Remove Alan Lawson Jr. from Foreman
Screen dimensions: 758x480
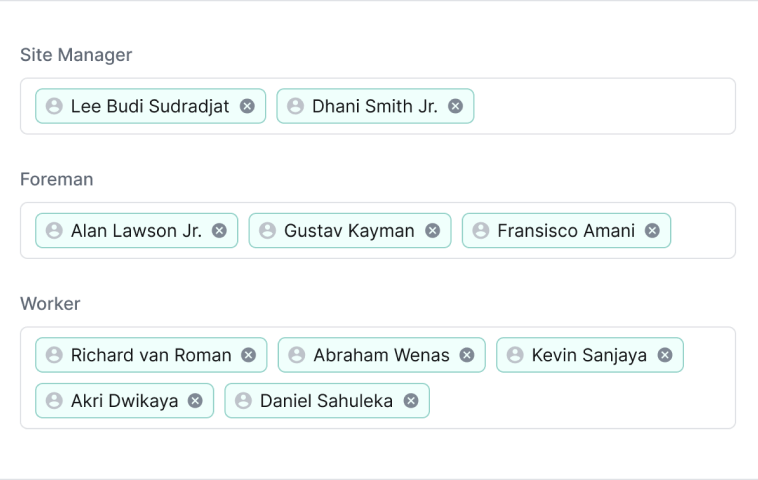219,231
